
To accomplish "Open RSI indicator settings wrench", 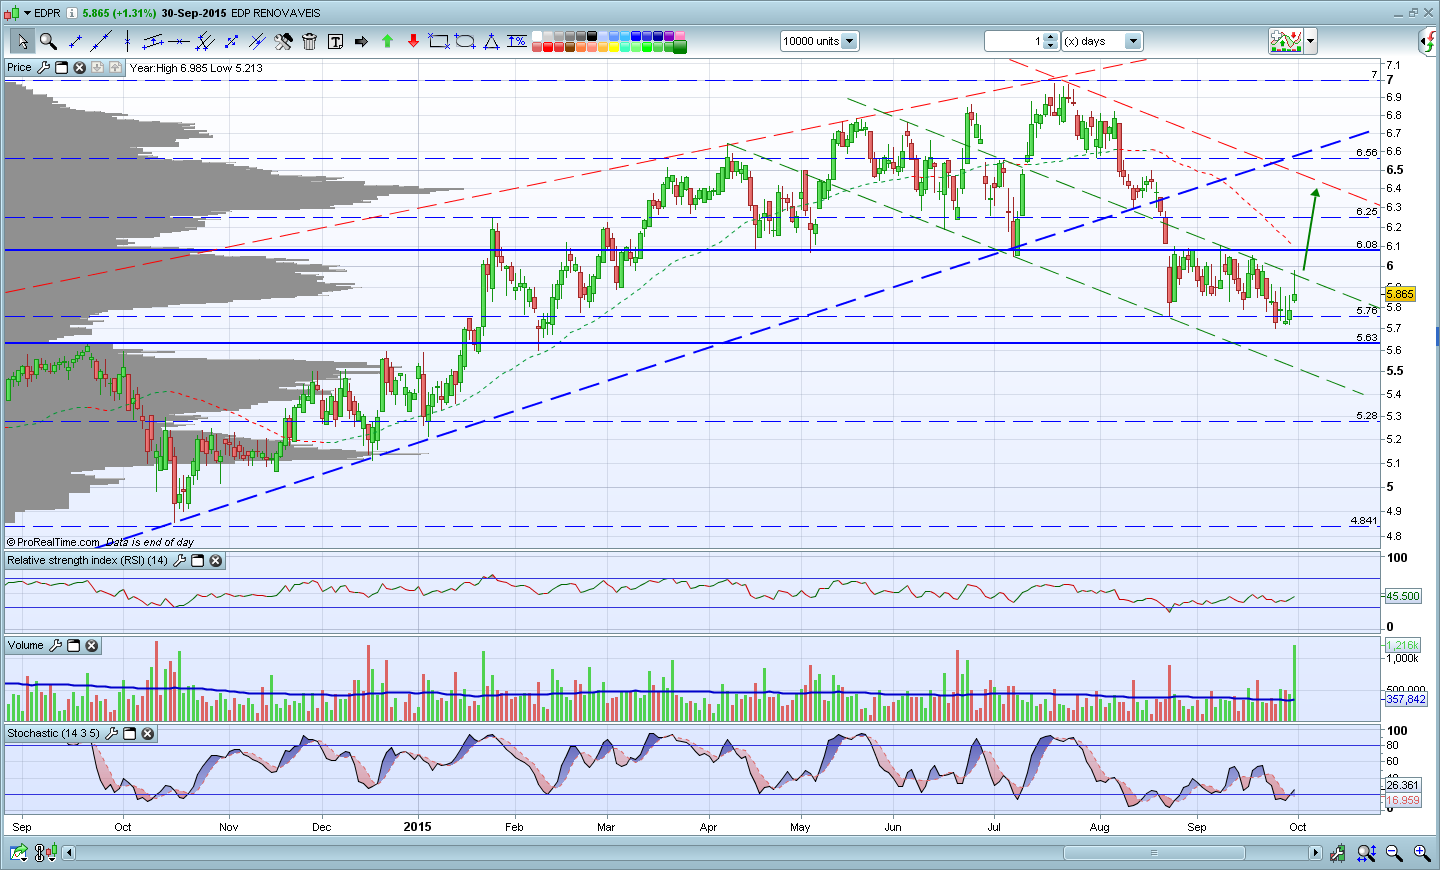I will (x=180, y=561).
